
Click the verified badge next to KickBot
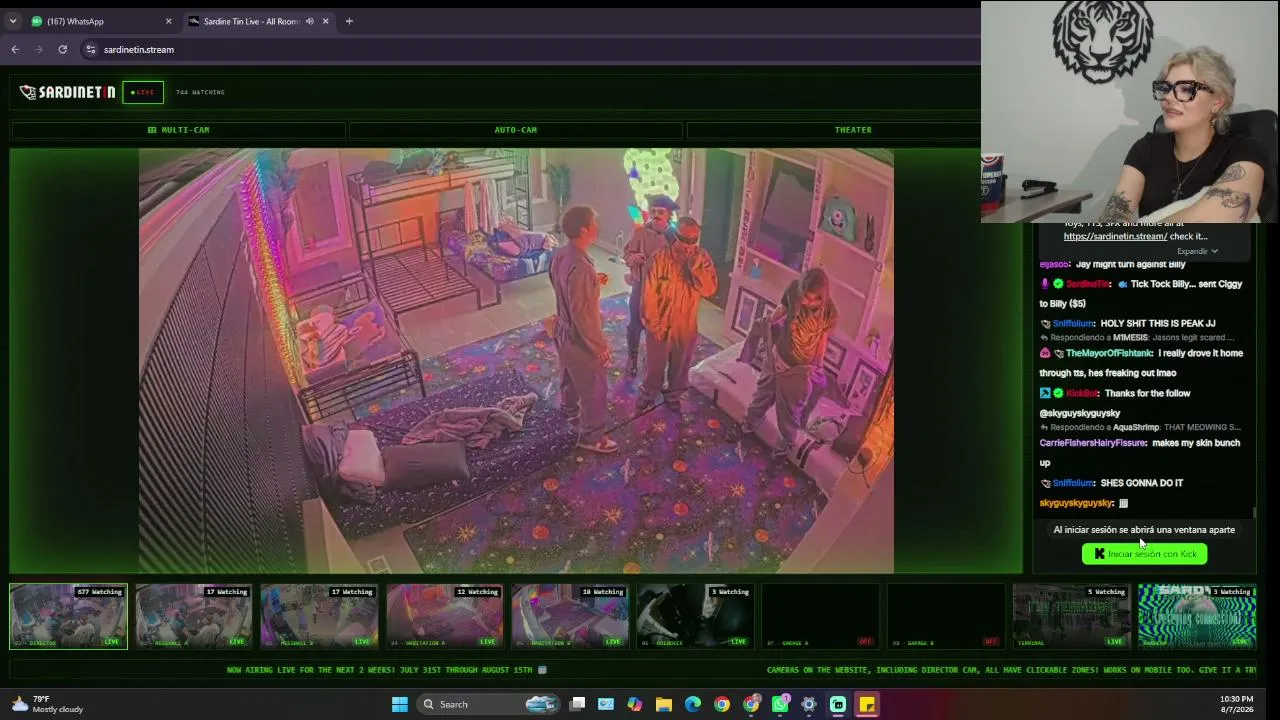(x=1058, y=393)
